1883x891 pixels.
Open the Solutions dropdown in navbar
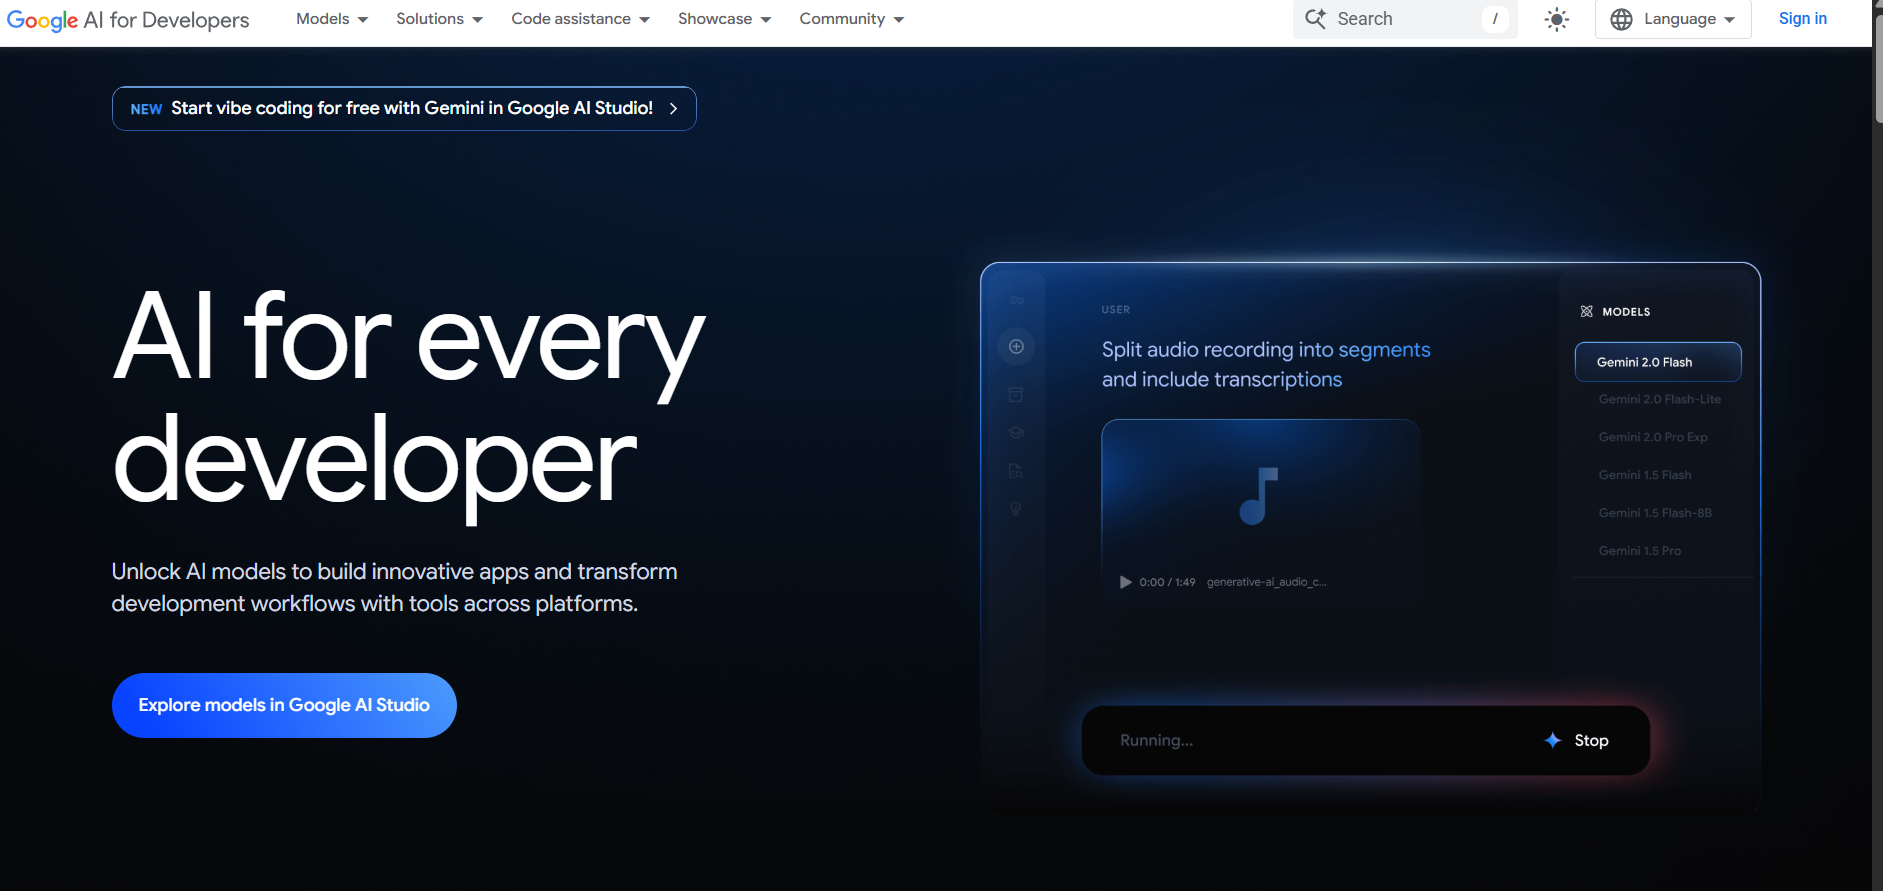point(439,19)
